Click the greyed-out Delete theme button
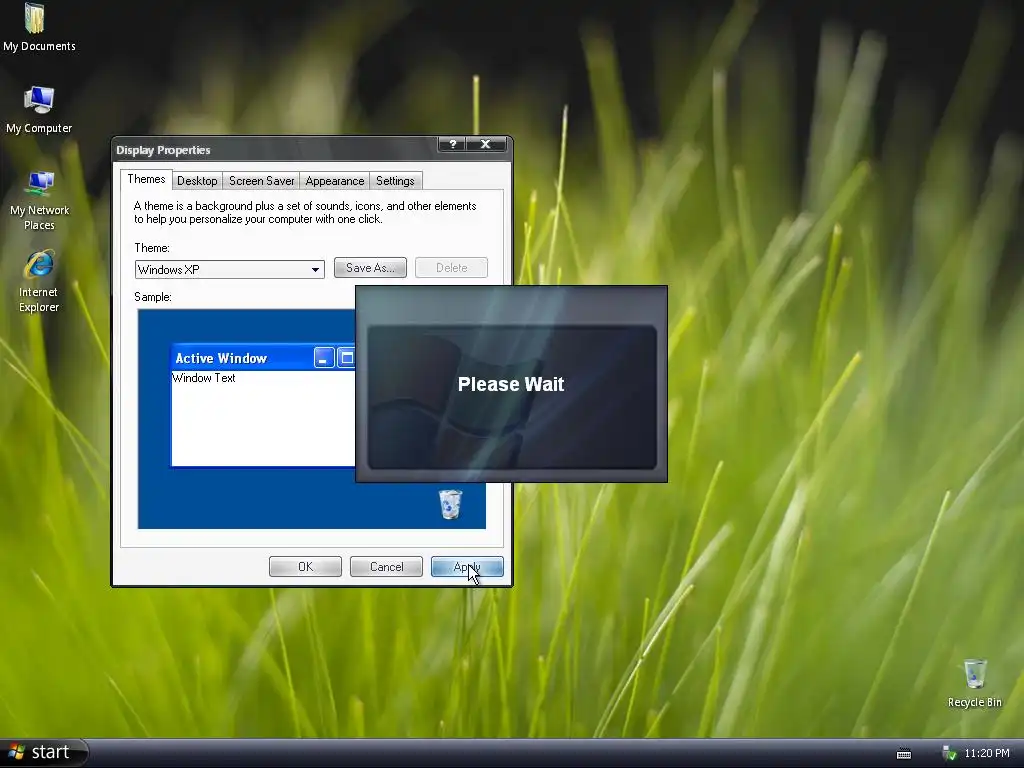 click(451, 268)
